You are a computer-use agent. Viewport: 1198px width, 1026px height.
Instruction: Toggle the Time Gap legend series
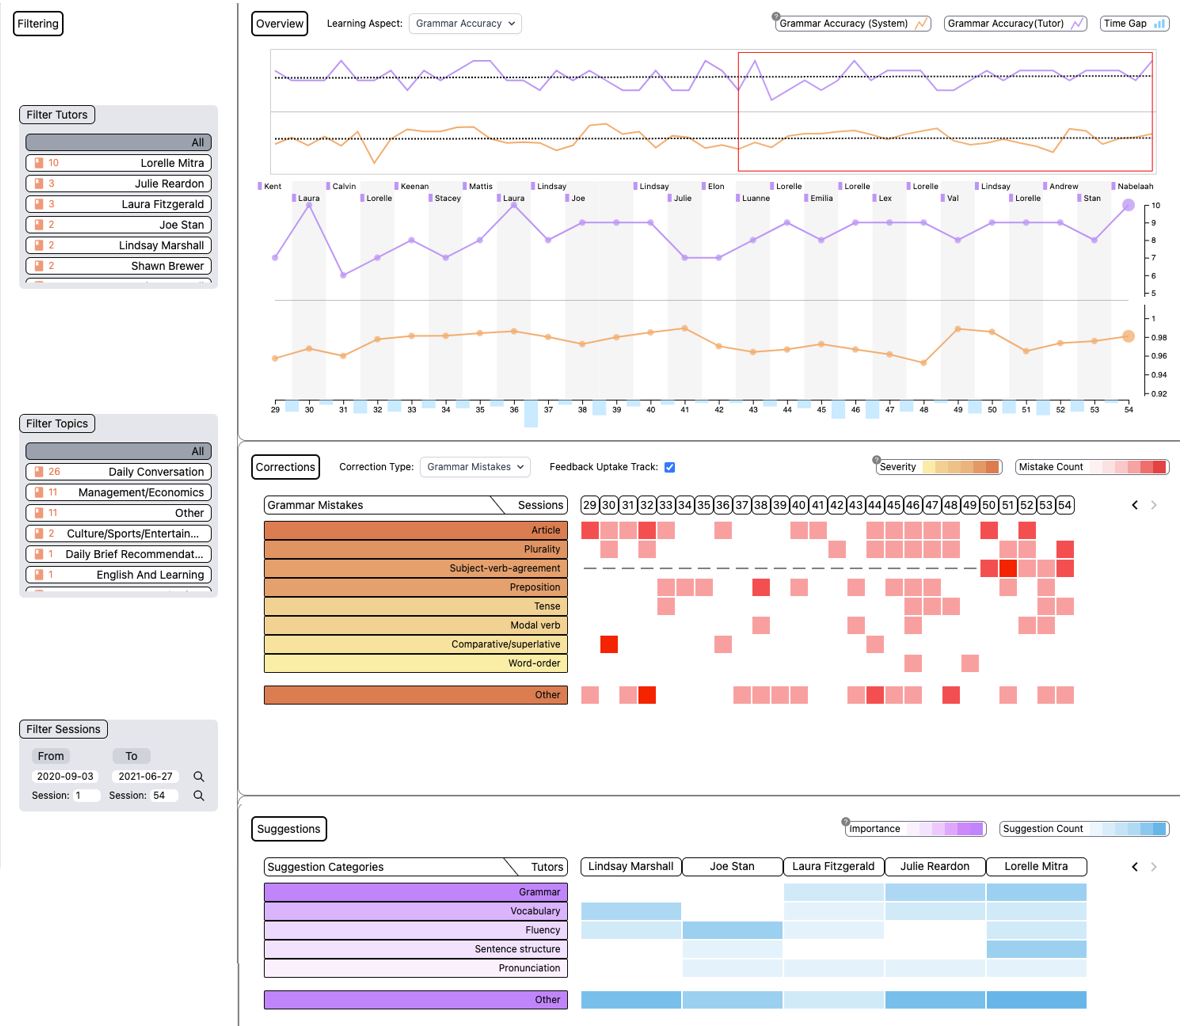[1135, 24]
